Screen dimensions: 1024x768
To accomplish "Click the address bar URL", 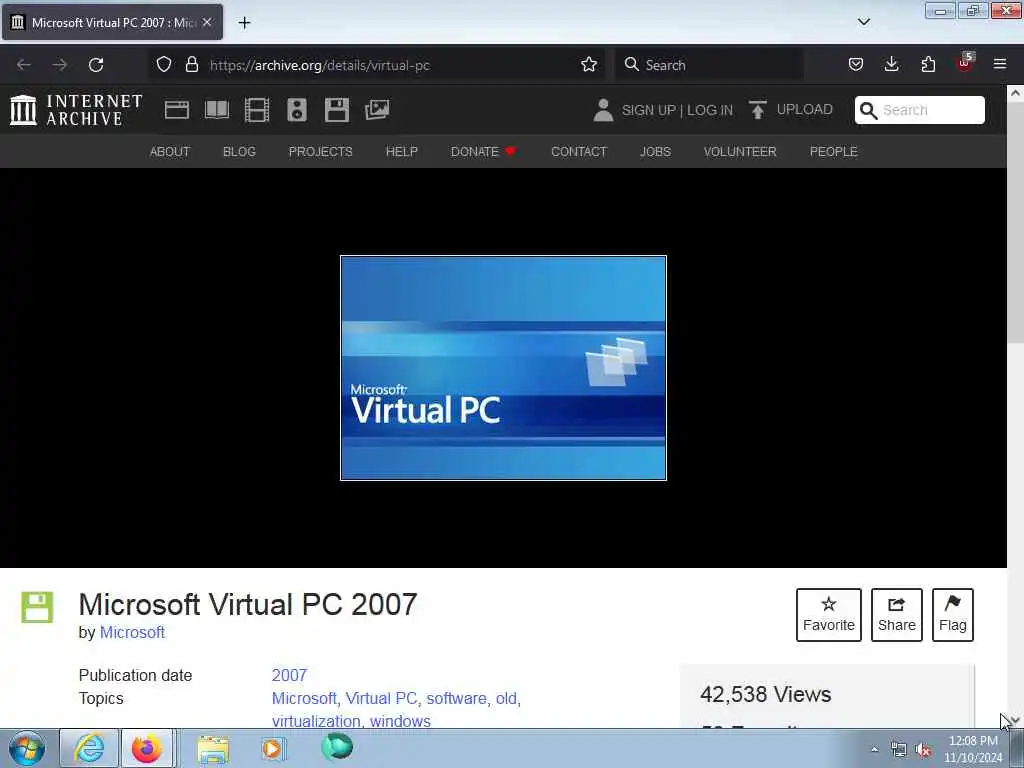I will pyautogui.click(x=320, y=65).
